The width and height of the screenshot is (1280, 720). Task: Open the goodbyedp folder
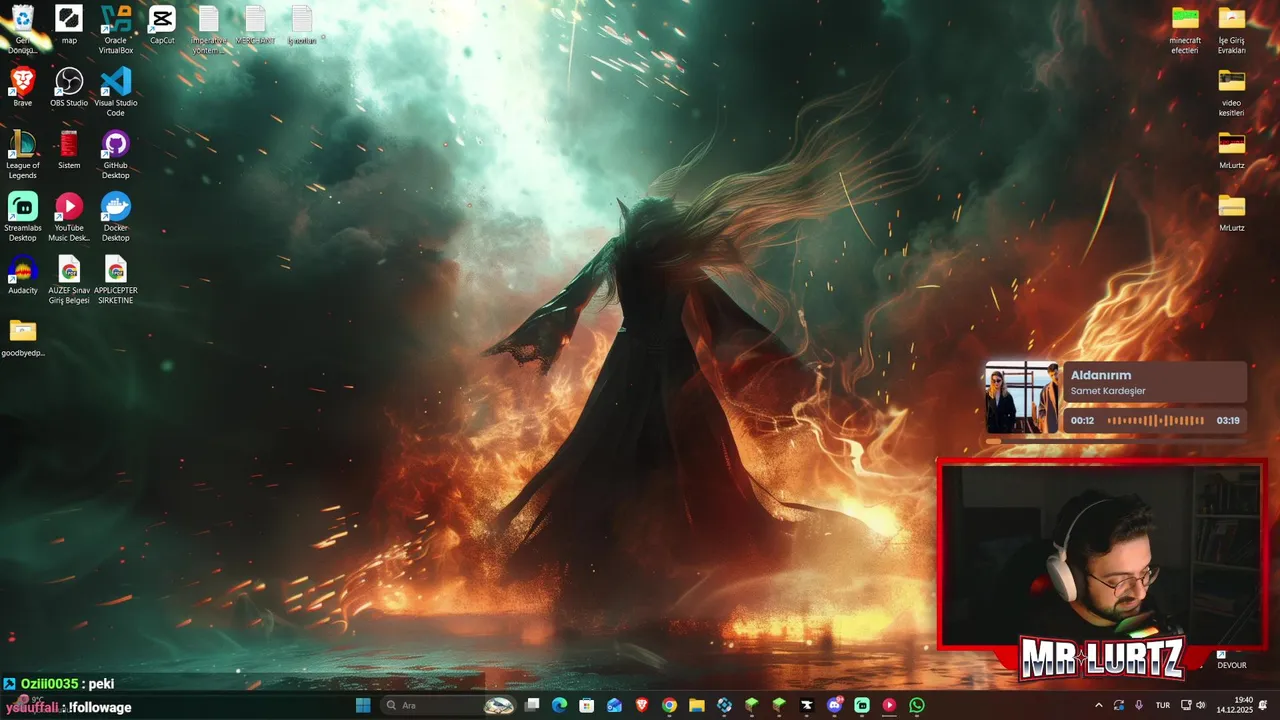pyautogui.click(x=22, y=338)
